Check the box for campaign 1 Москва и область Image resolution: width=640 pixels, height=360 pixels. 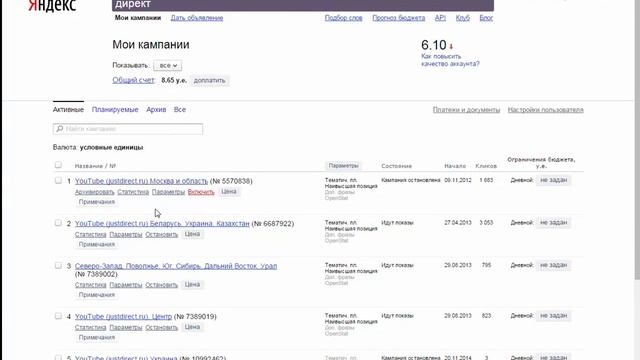[58, 180]
